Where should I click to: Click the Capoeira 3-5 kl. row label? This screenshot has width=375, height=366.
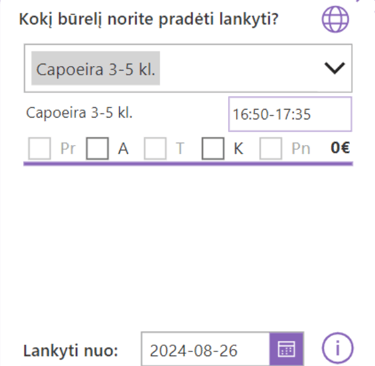pyautogui.click(x=79, y=113)
